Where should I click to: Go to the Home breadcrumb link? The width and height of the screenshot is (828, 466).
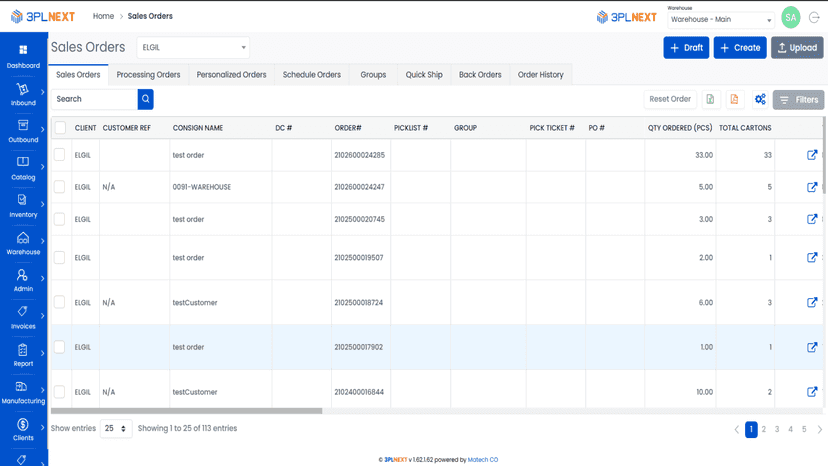pos(103,16)
